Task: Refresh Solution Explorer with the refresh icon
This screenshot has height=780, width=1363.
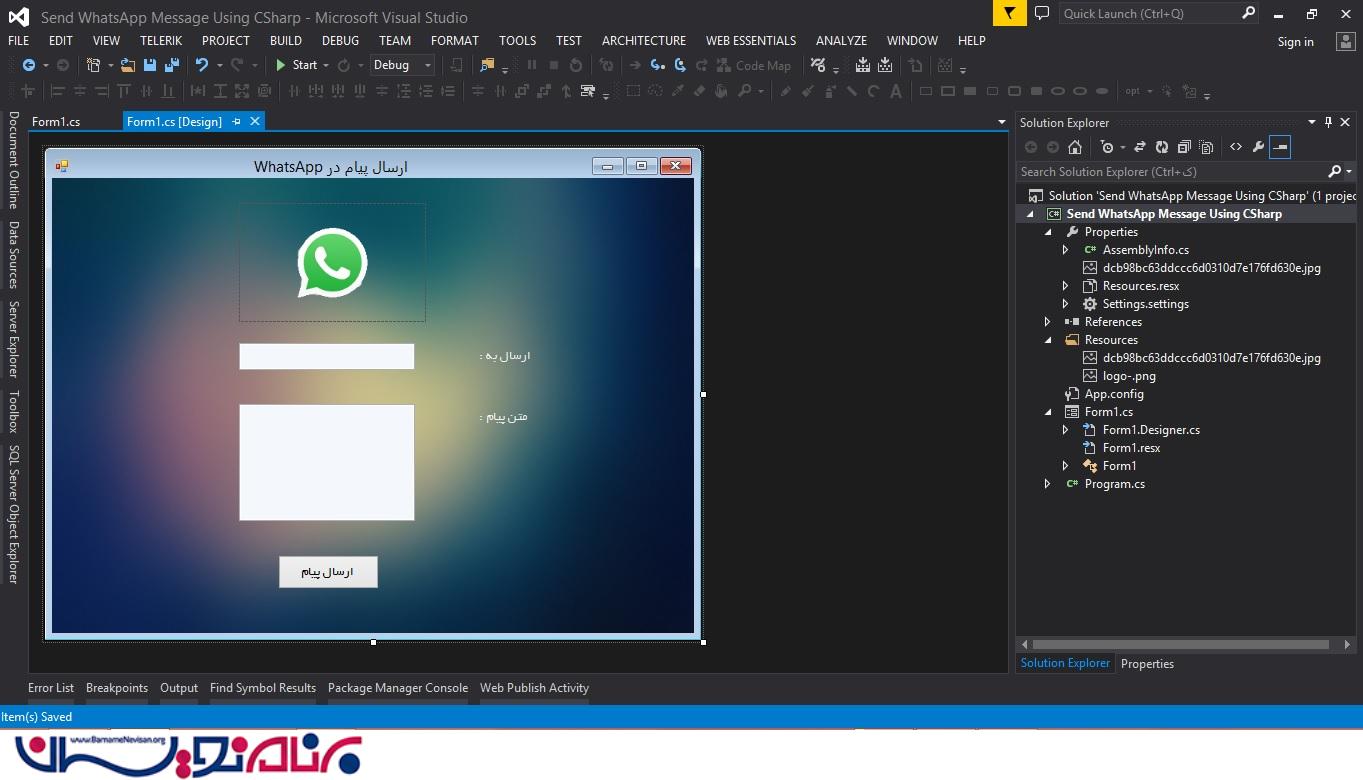Action: tap(1162, 147)
